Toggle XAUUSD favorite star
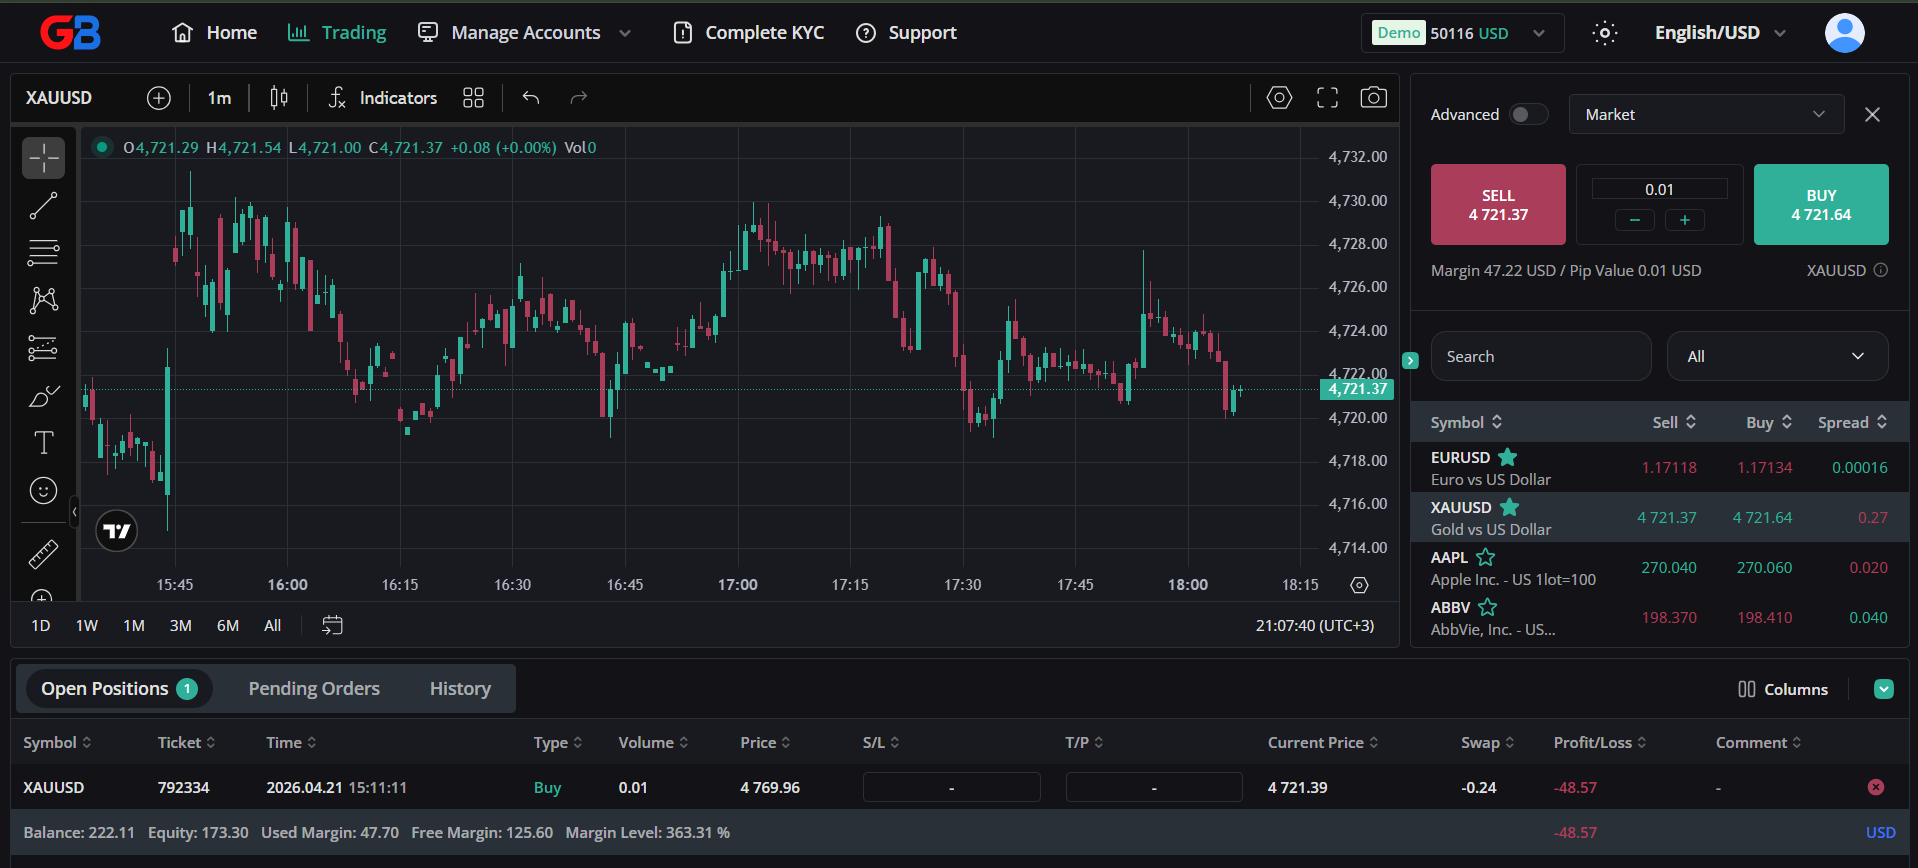 (x=1510, y=507)
